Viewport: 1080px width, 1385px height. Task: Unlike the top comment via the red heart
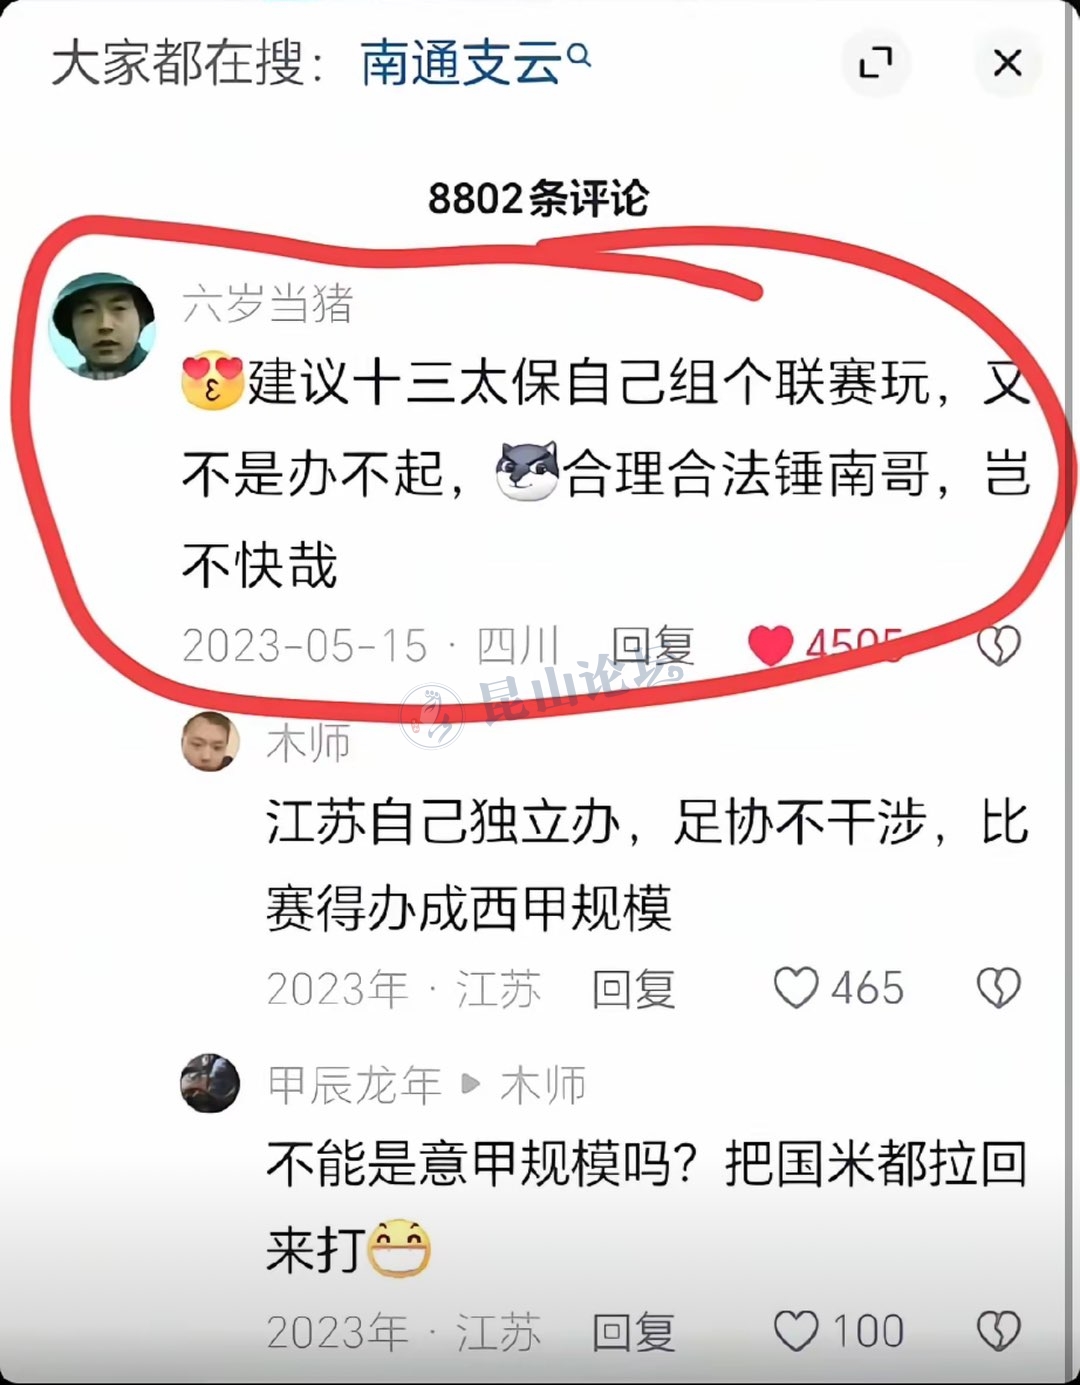pos(770,646)
